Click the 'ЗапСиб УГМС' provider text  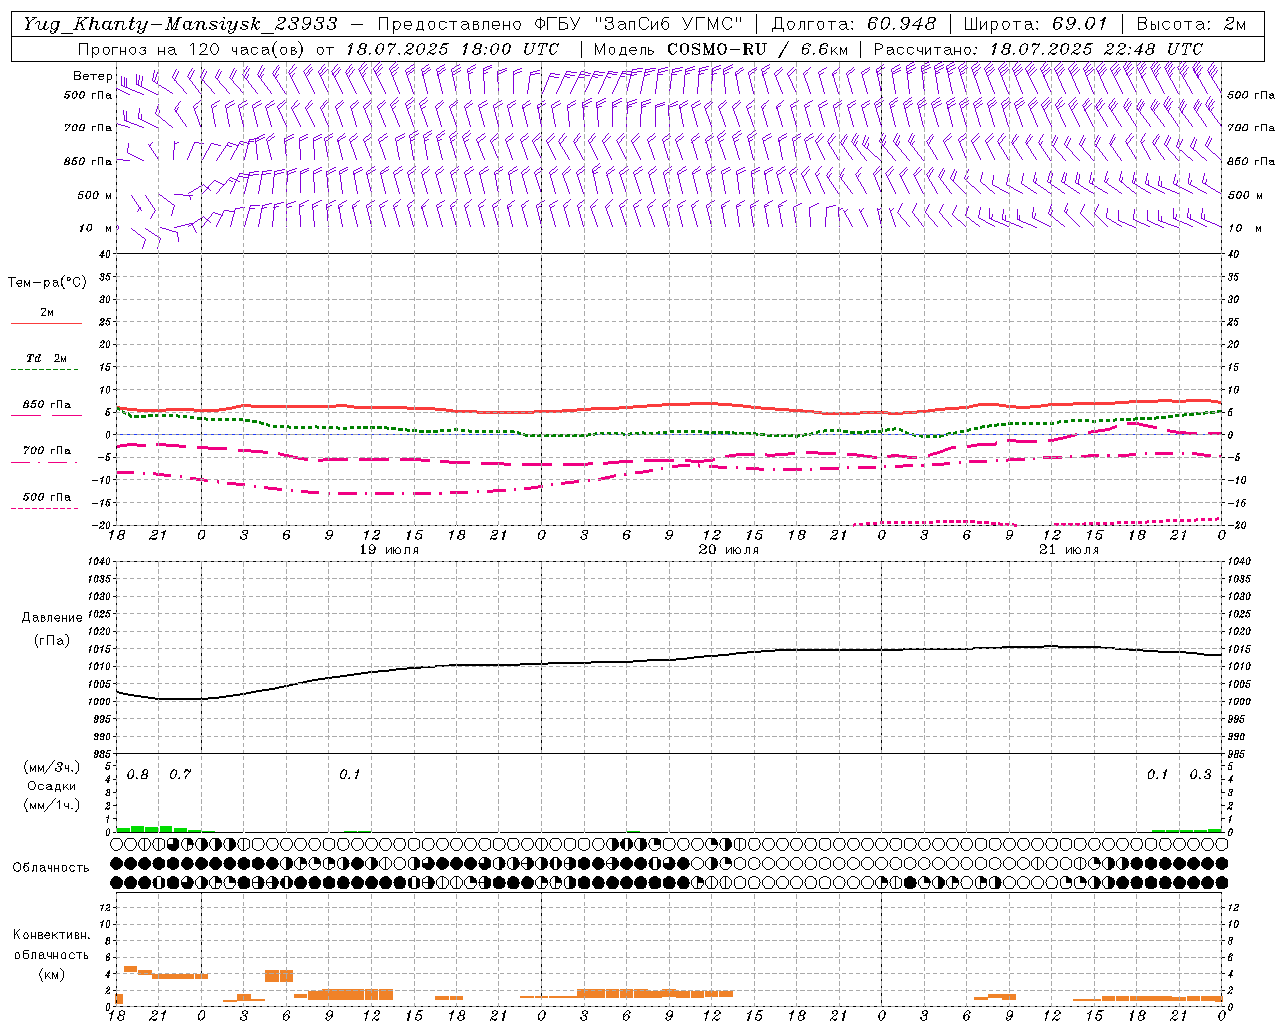[668, 24]
